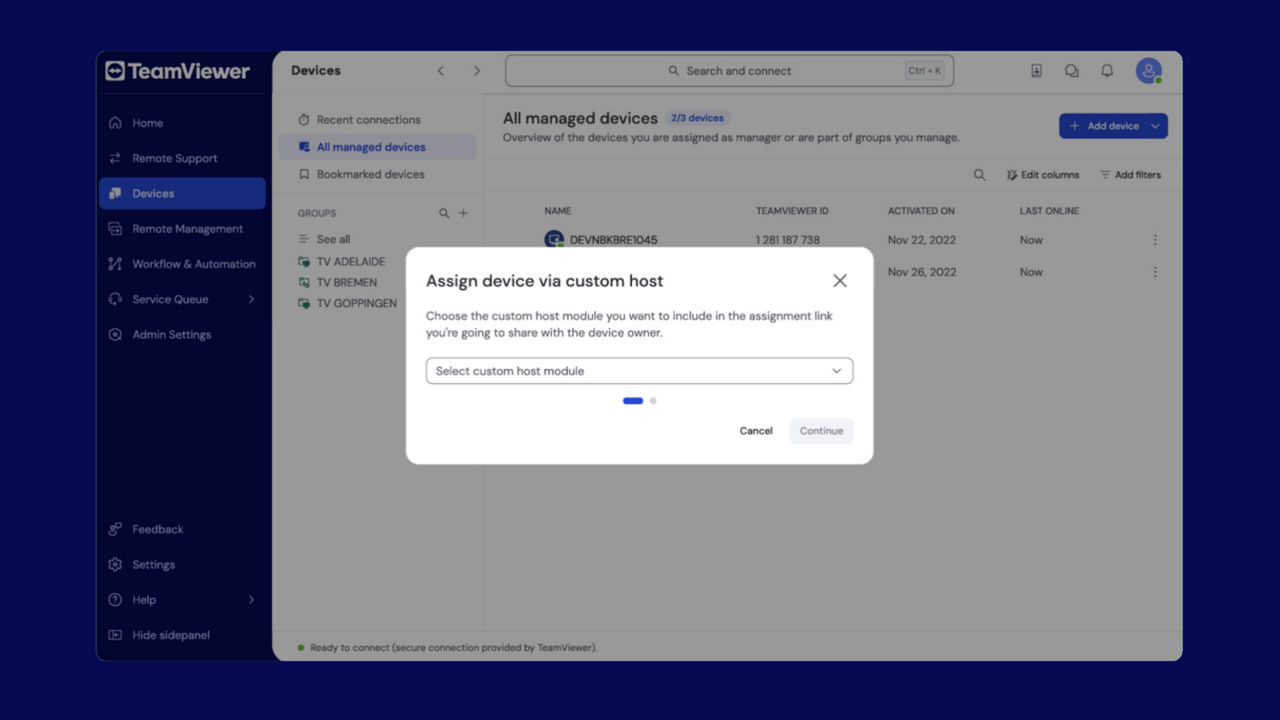The image size is (1280, 720).
Task: Click the Ctrl + K shortcut badge
Action: [925, 71]
